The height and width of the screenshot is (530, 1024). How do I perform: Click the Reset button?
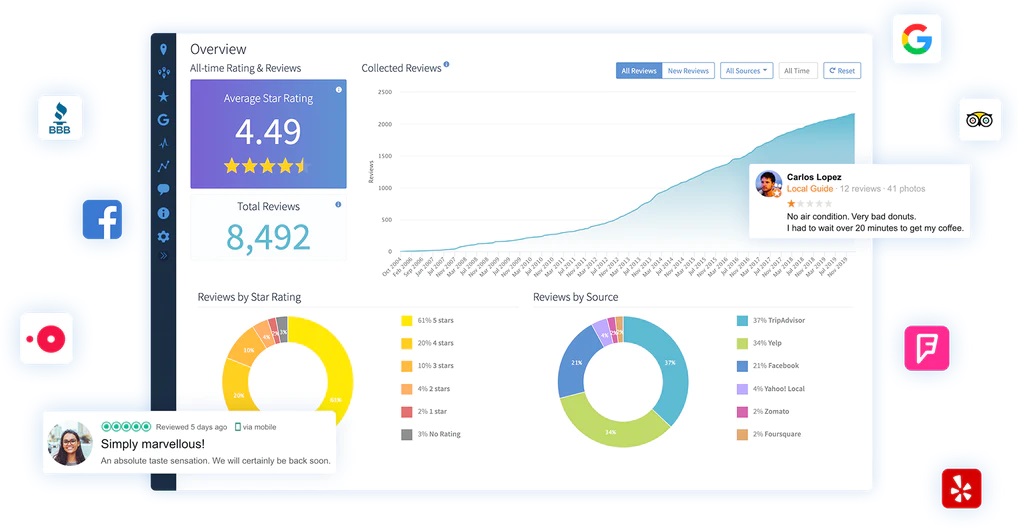(x=842, y=70)
